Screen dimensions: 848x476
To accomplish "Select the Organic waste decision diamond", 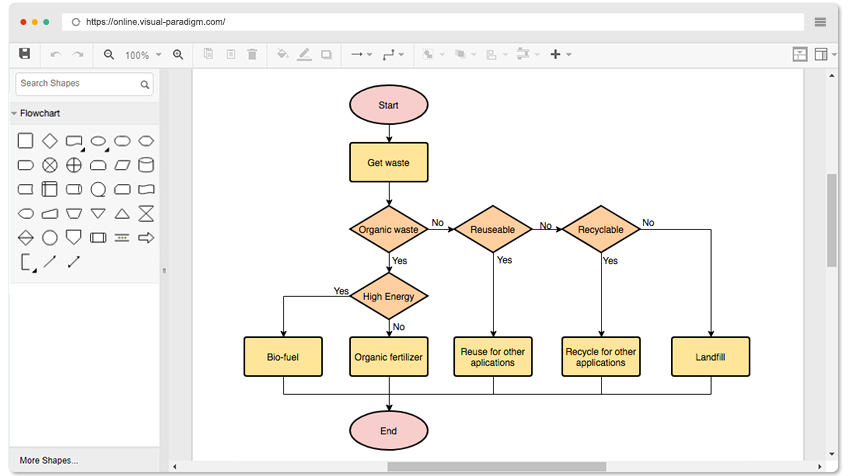I will [x=389, y=229].
